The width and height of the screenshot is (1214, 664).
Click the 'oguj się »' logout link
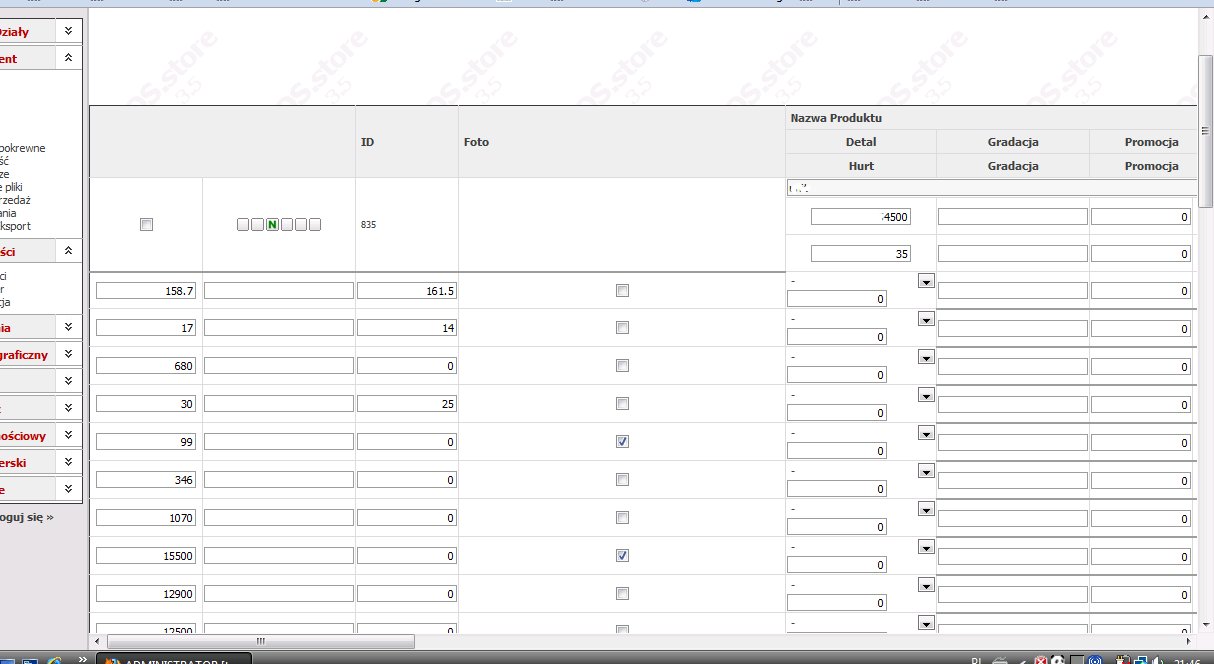tap(27, 517)
